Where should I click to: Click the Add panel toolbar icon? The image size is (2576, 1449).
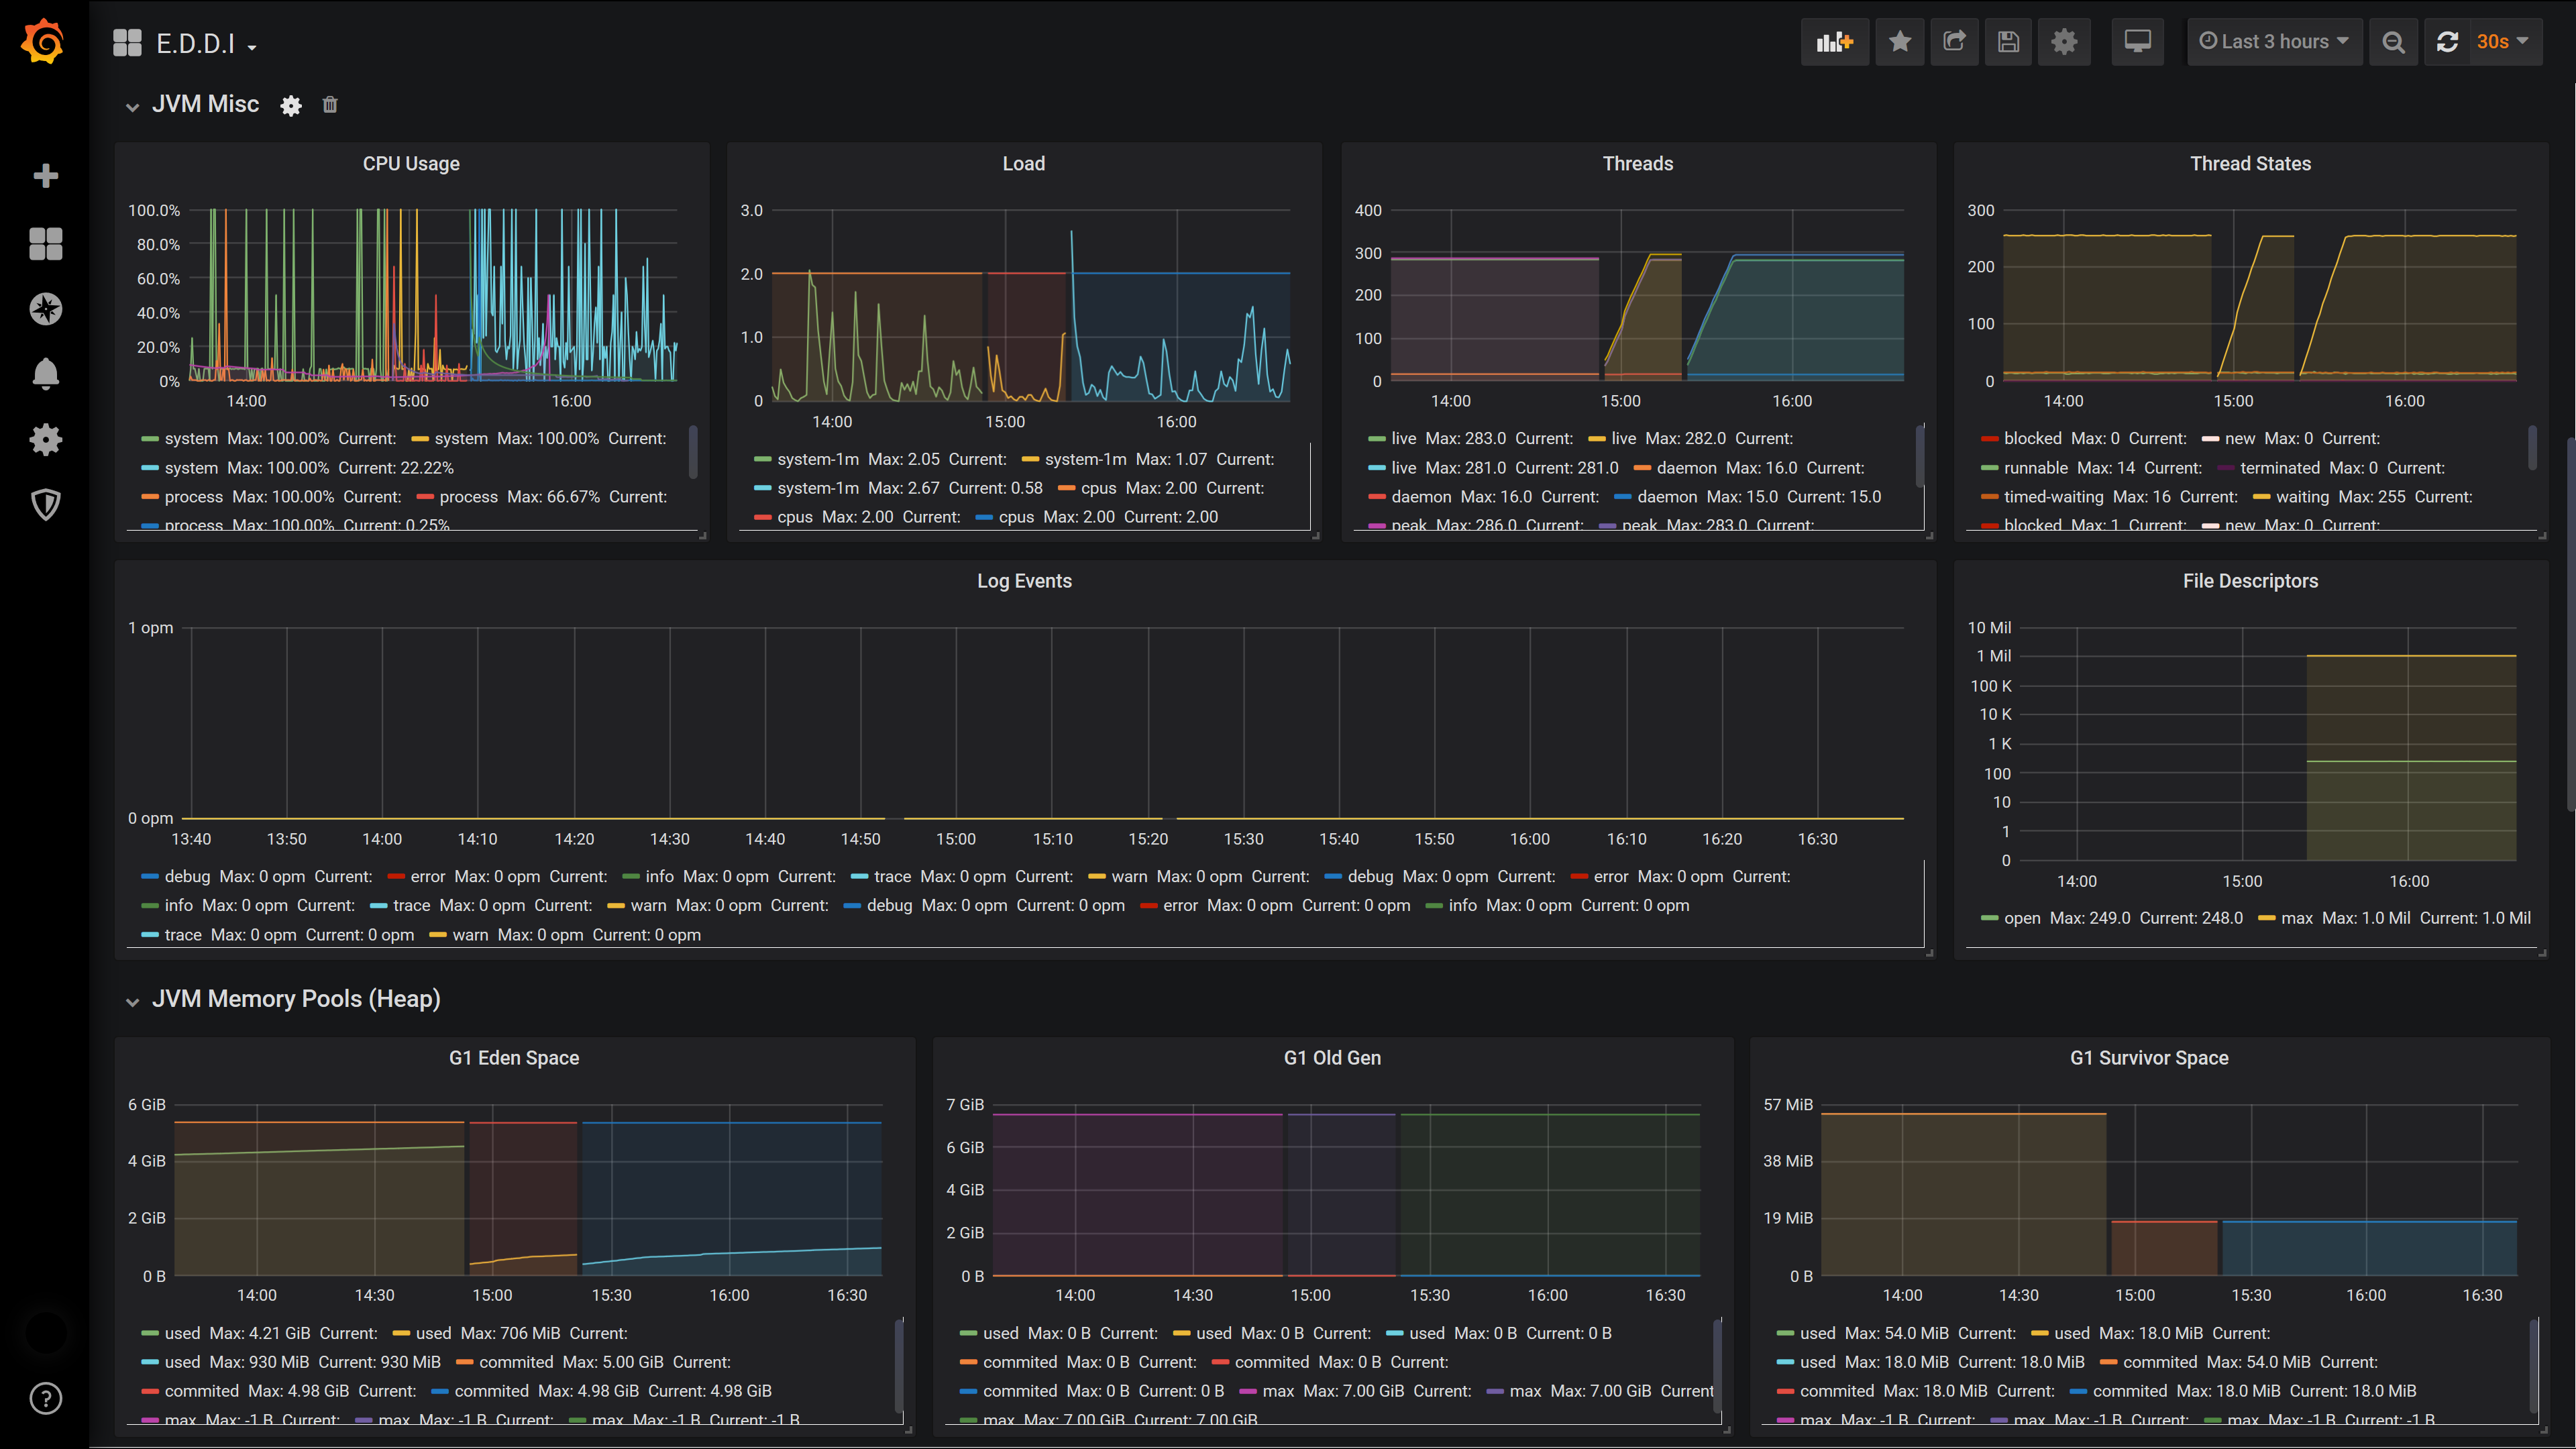click(1834, 42)
